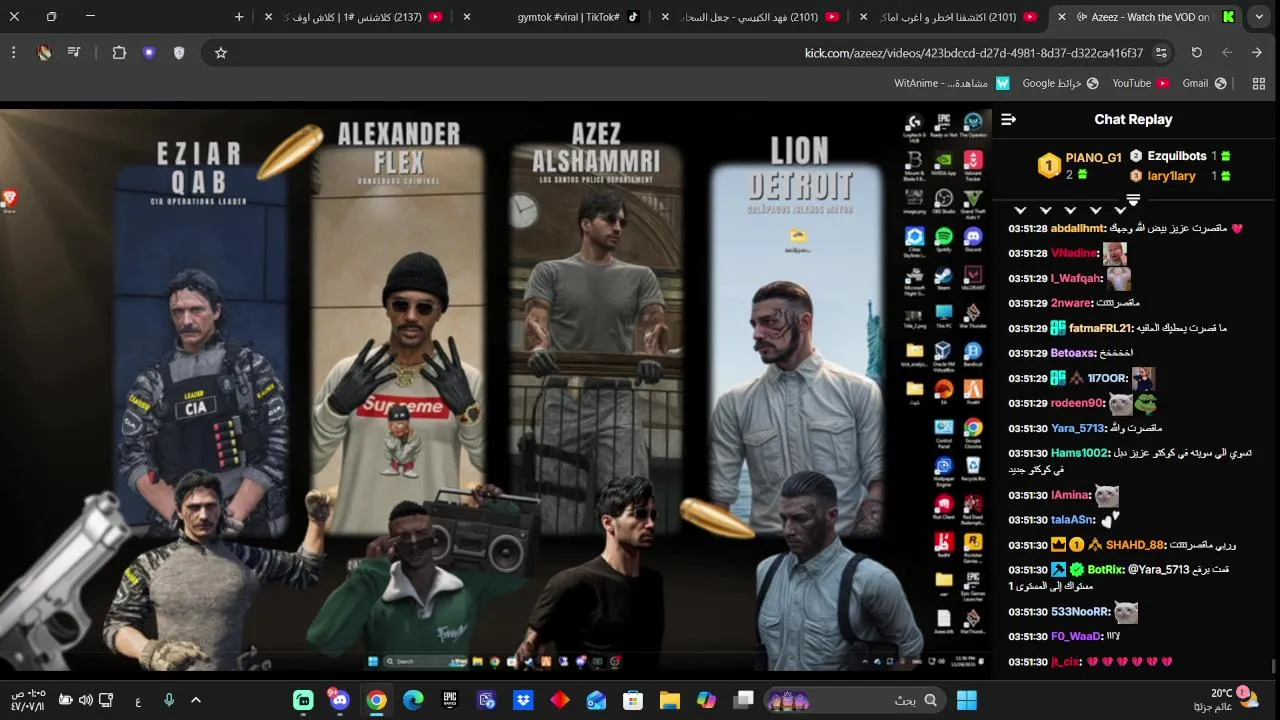Close the gymtok TikTok tab

[466, 17]
